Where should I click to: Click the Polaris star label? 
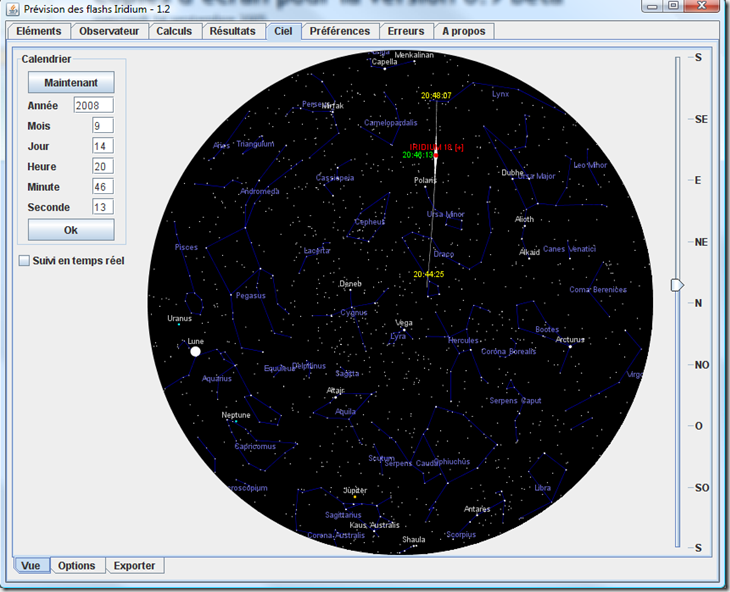(425, 180)
